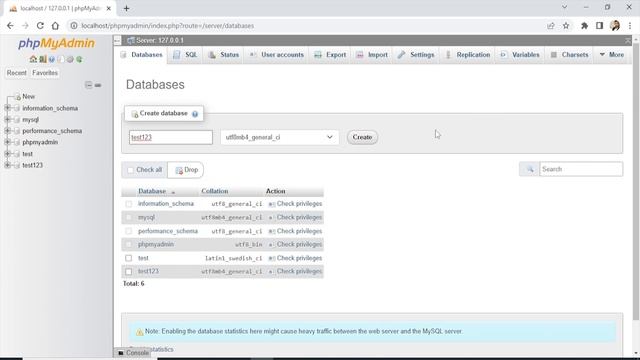This screenshot has width=640, height=360.
Task: Open the Charsets tab
Action: point(570,55)
